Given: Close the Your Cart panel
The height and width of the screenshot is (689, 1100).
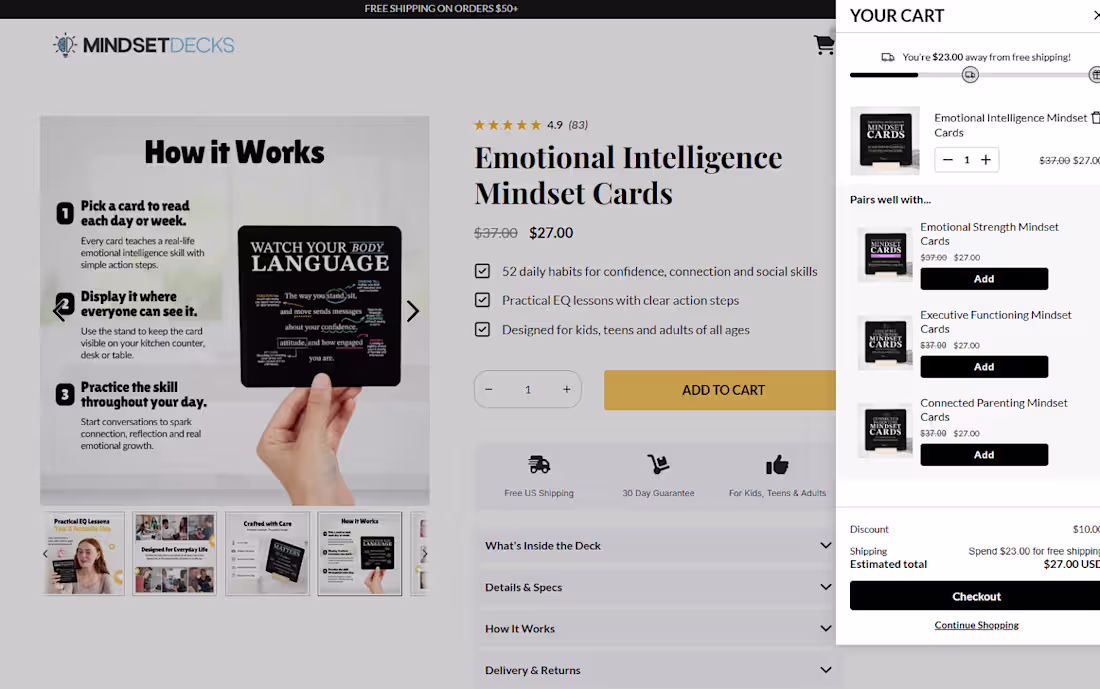Looking at the screenshot, I should click(x=1096, y=15).
